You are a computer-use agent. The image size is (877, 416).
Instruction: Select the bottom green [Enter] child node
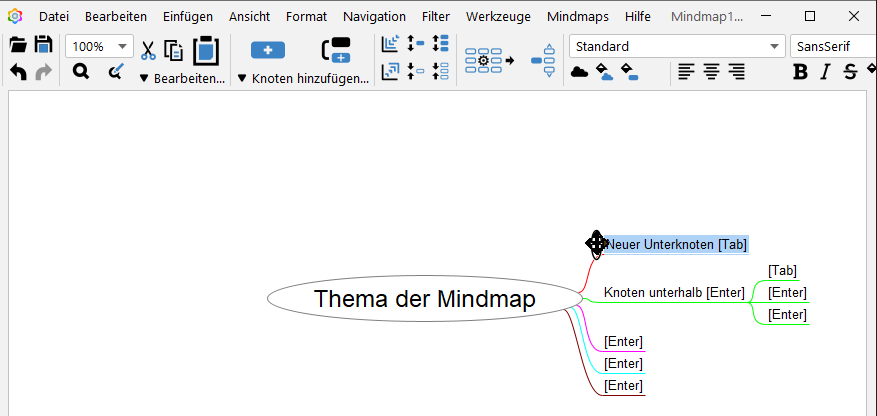787,315
